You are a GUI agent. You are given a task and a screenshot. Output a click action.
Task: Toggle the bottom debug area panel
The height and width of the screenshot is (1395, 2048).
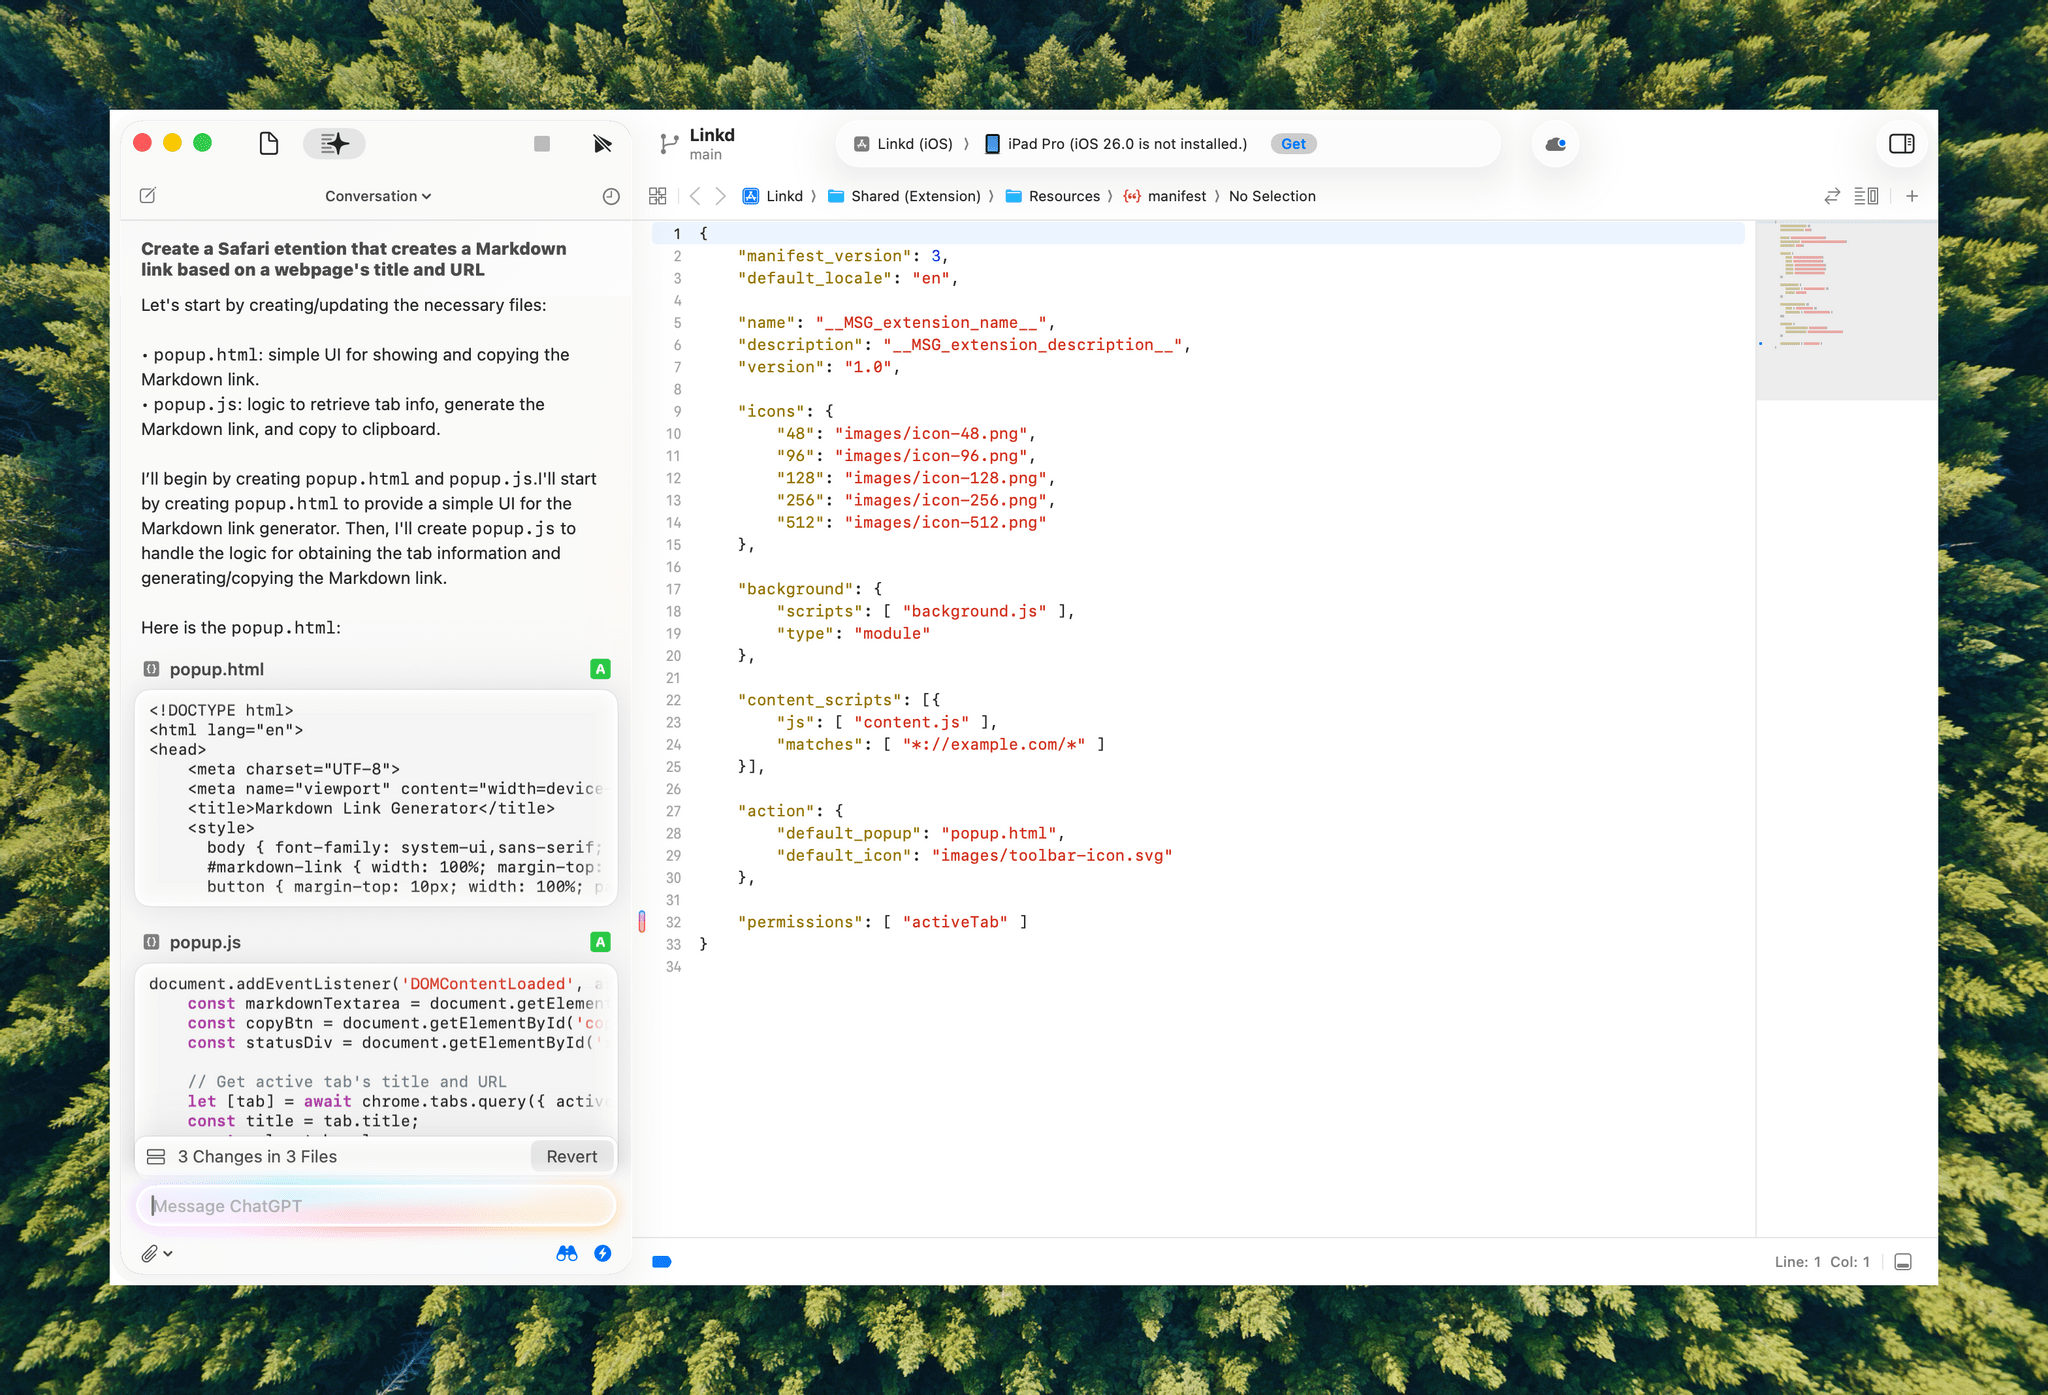tap(1903, 1262)
